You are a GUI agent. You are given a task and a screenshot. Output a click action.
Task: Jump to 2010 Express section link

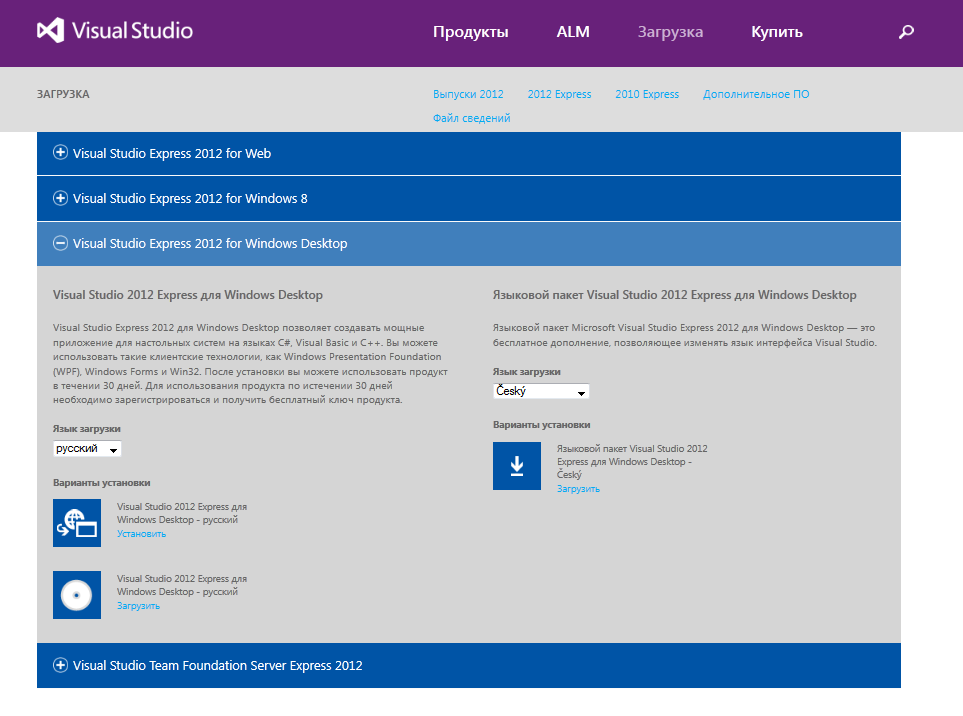[x=647, y=94]
